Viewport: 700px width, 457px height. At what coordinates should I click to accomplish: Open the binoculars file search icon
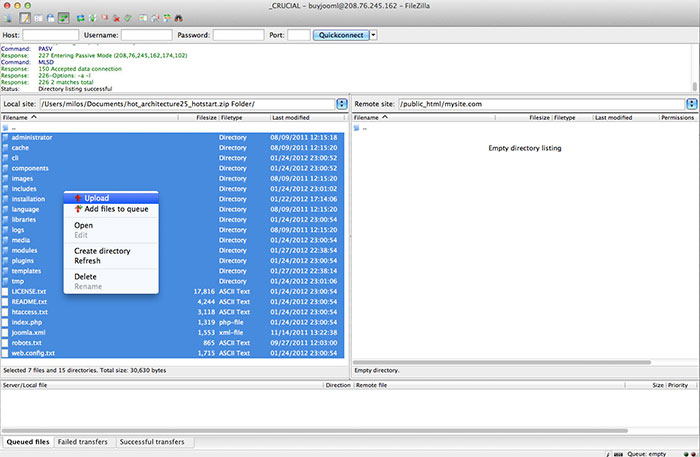179,18
